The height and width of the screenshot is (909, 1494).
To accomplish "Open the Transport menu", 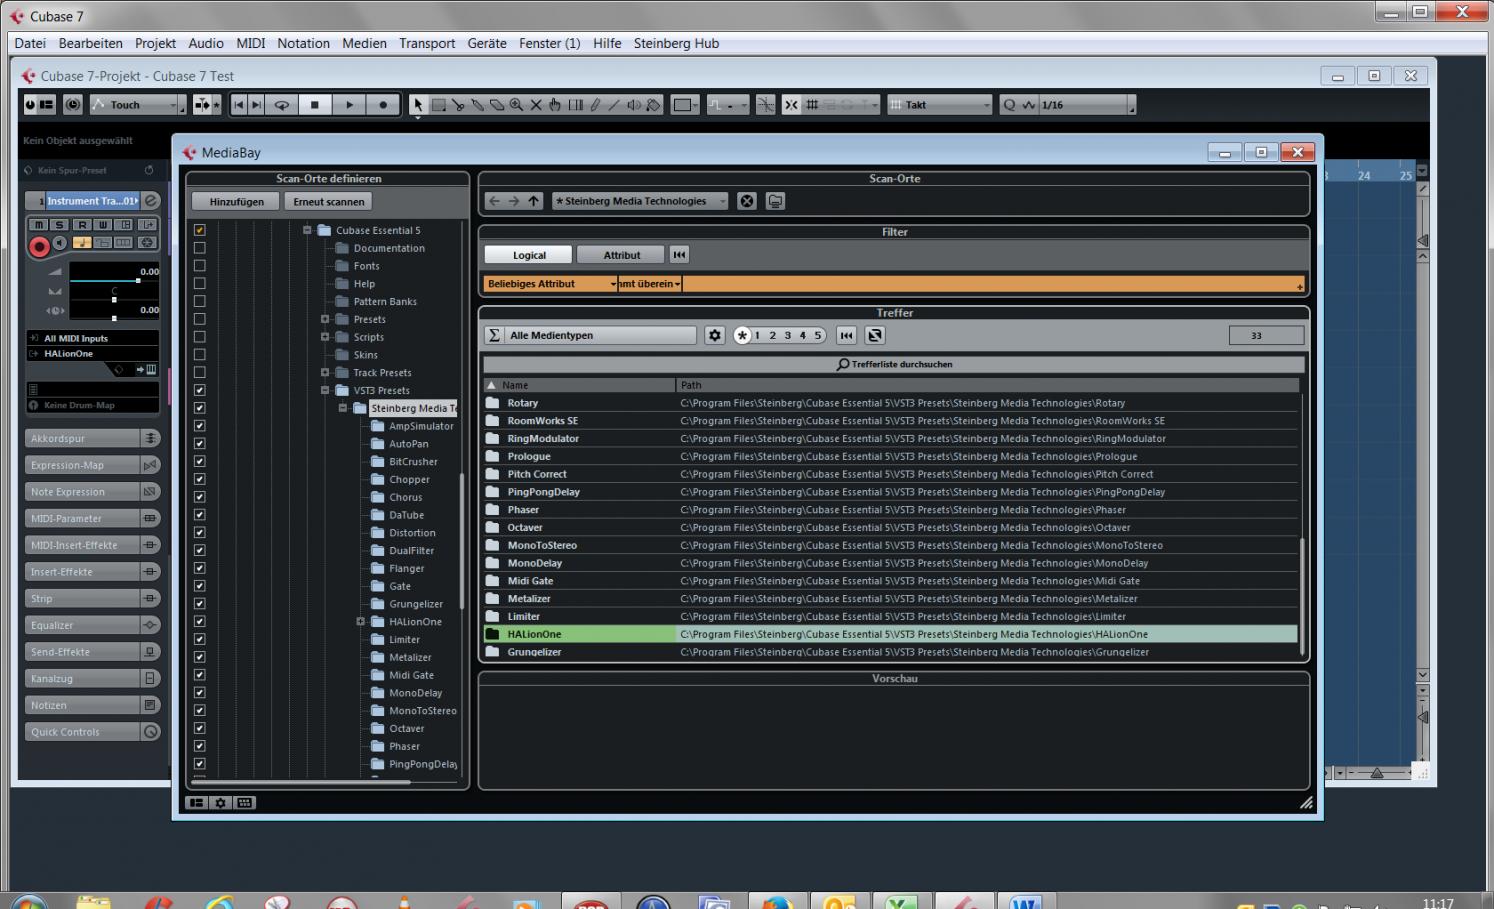I will tap(427, 43).
